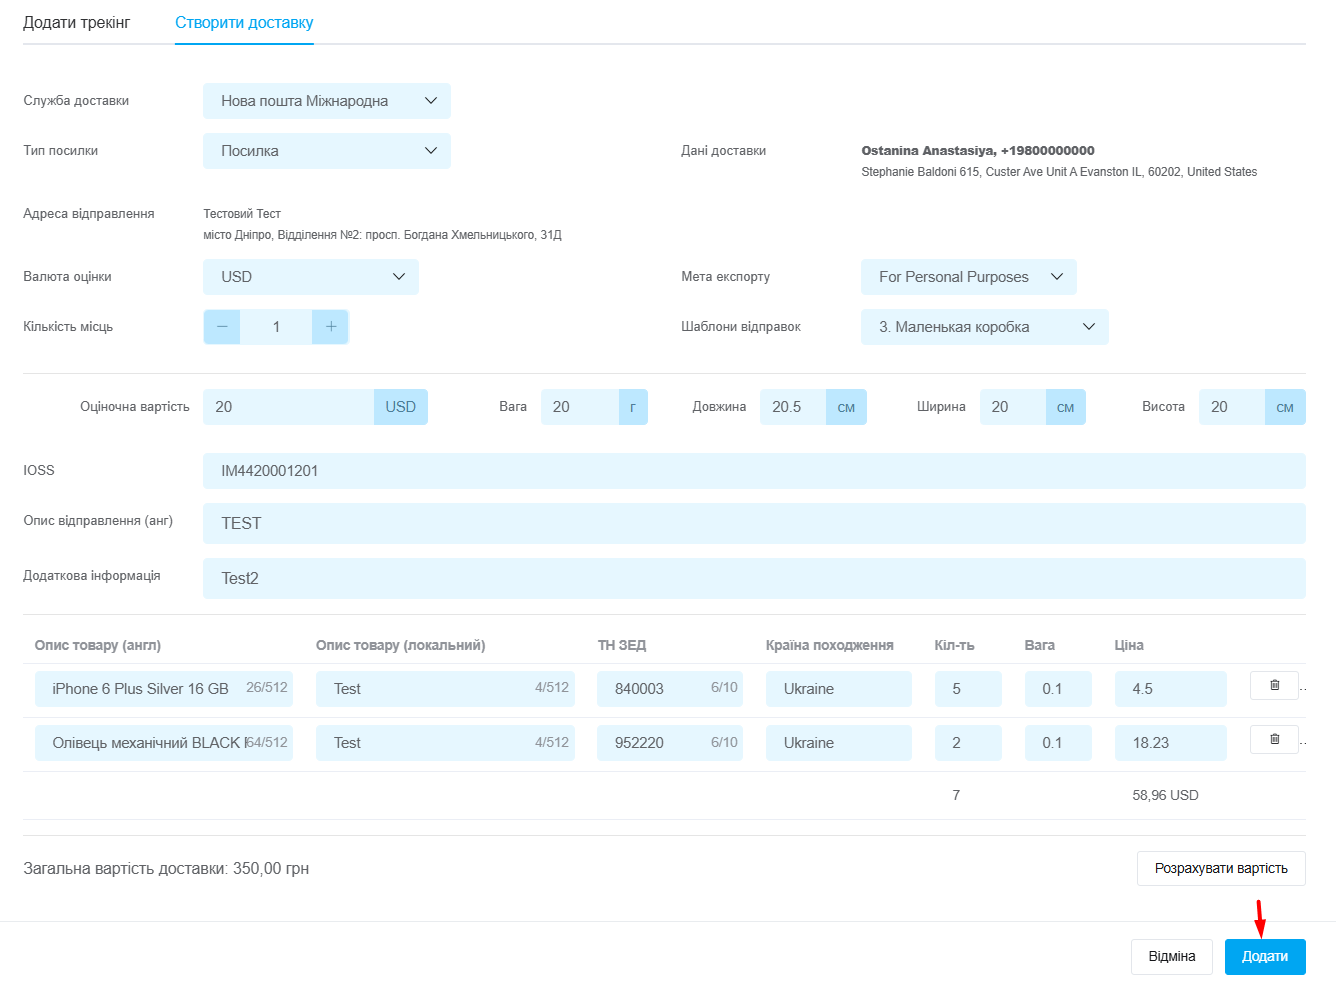Click Загальна вартість доставки 350,00 грн text
This screenshot has height=982, width=1336.
[166, 869]
